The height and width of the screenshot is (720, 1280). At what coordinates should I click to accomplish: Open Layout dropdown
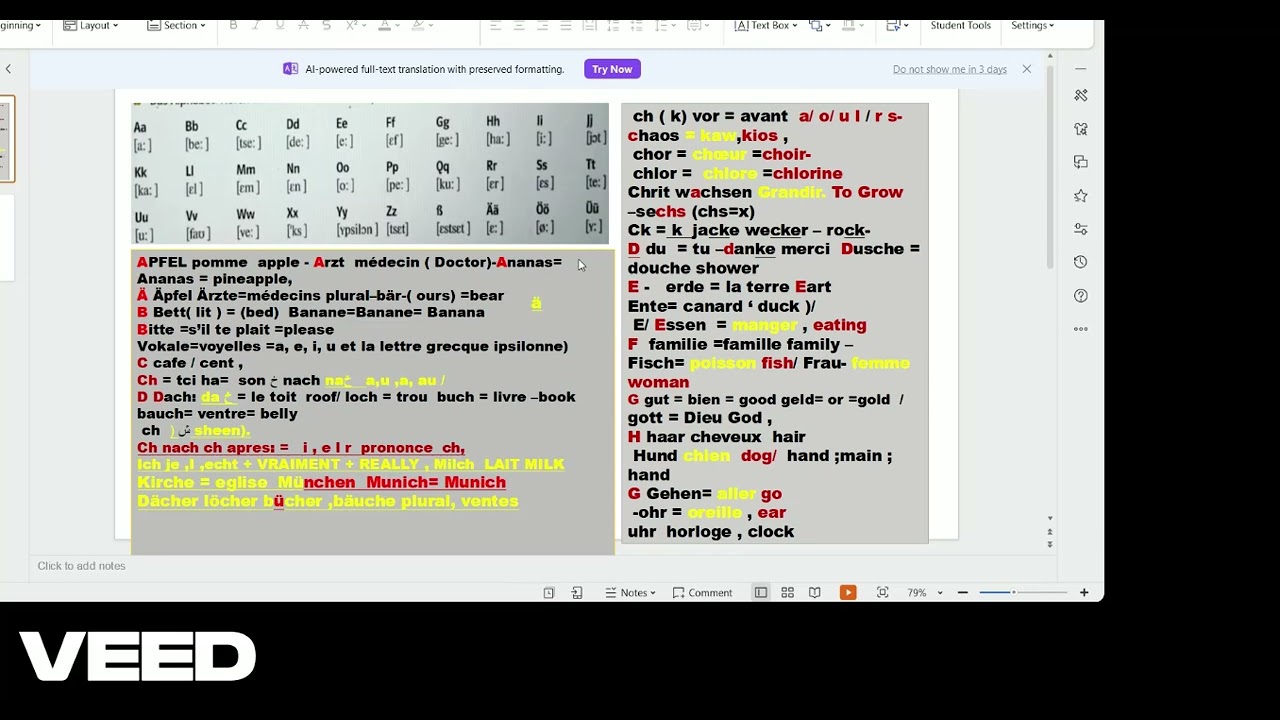tap(91, 25)
